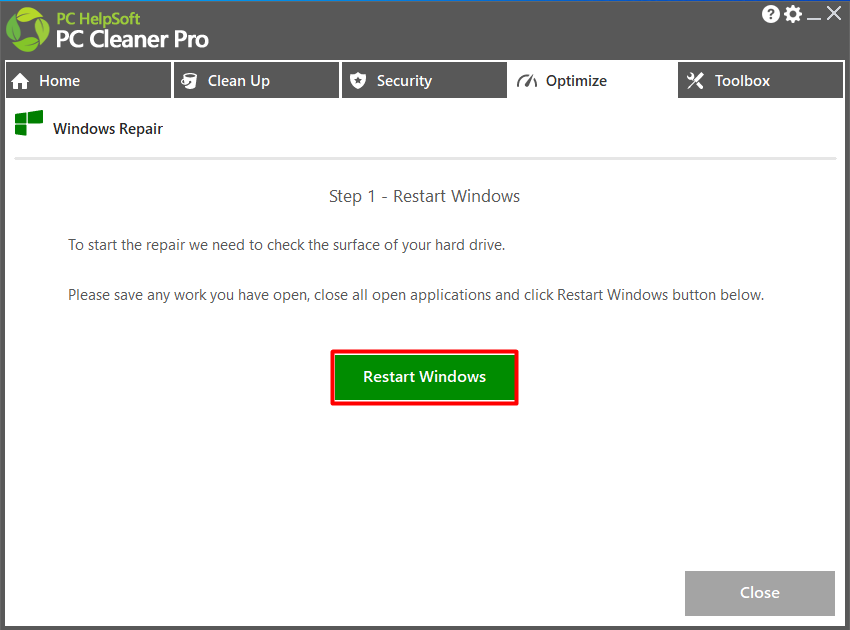The image size is (850, 630).
Task: Click the green Windows Repair logo icon
Action: click(29, 123)
